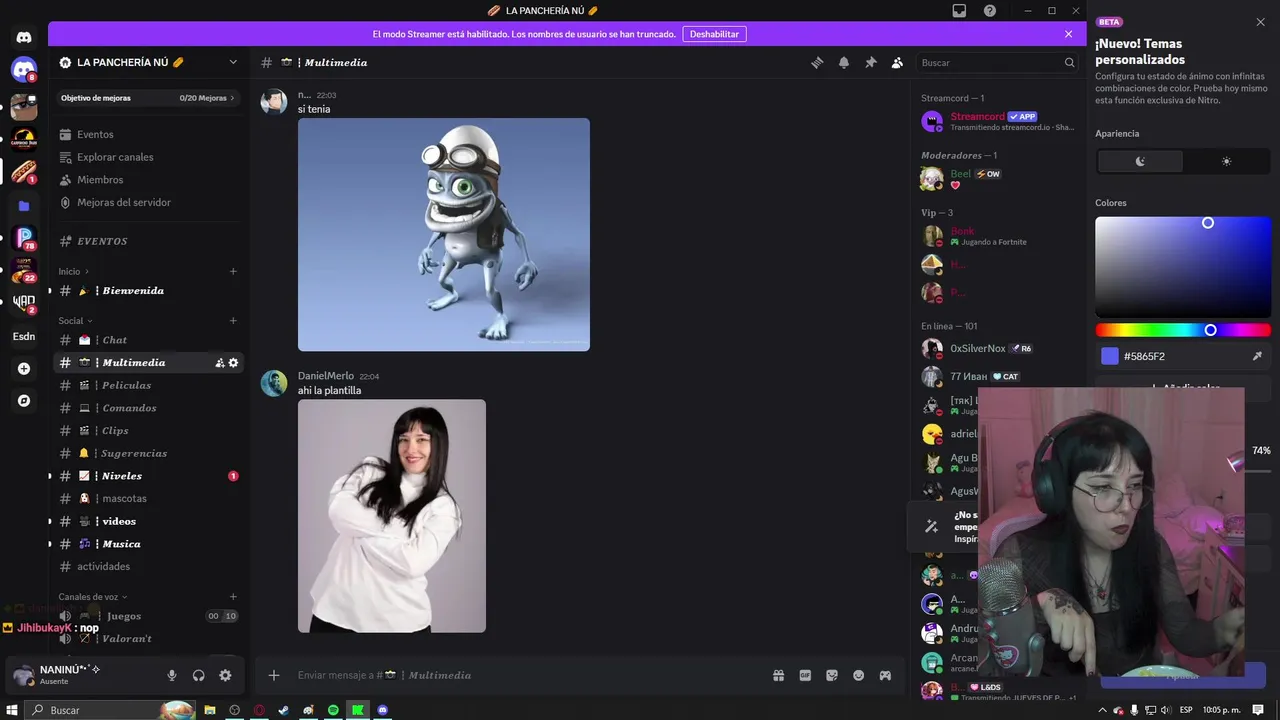Toggle microphone mute in user panel
Viewport: 1280px width, 720px height.
[x=172, y=675]
